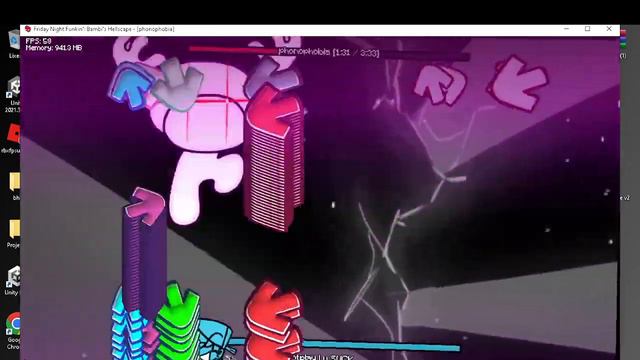The image size is (640, 360).
Task: Click the purple angled arrow receptor at far right
Action: (x=518, y=84)
